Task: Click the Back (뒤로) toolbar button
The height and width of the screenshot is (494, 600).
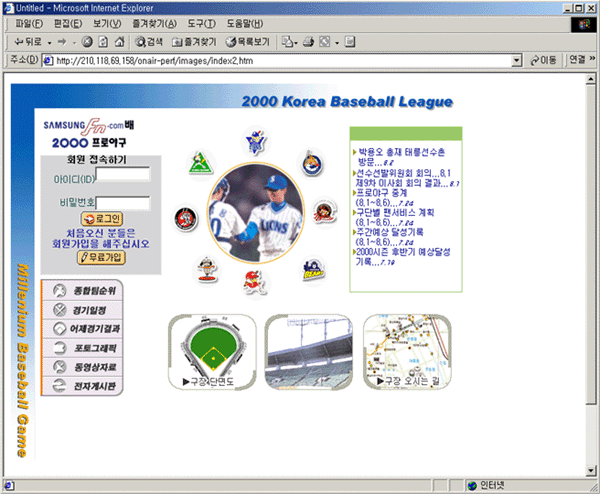Action: coord(28,42)
